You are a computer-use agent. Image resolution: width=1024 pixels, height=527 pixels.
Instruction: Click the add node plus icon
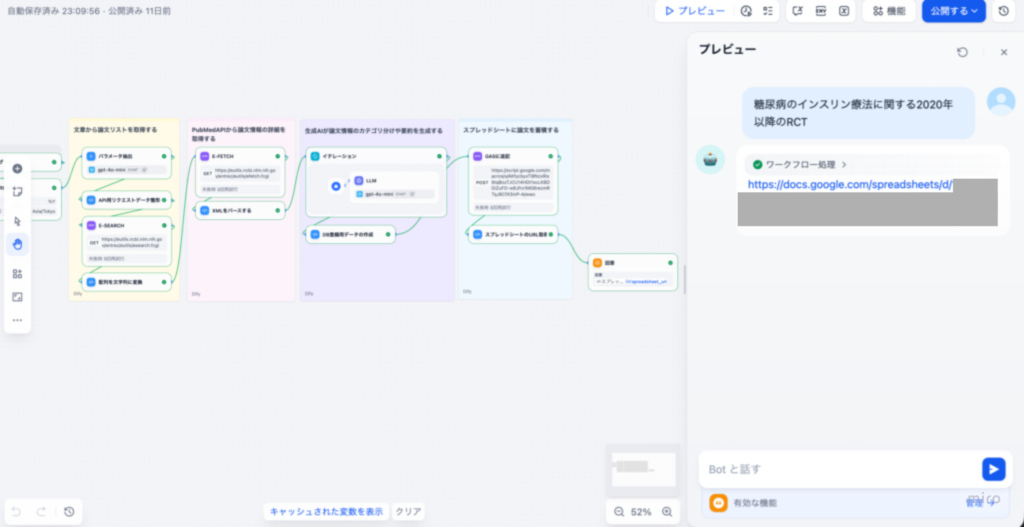pos(17,169)
